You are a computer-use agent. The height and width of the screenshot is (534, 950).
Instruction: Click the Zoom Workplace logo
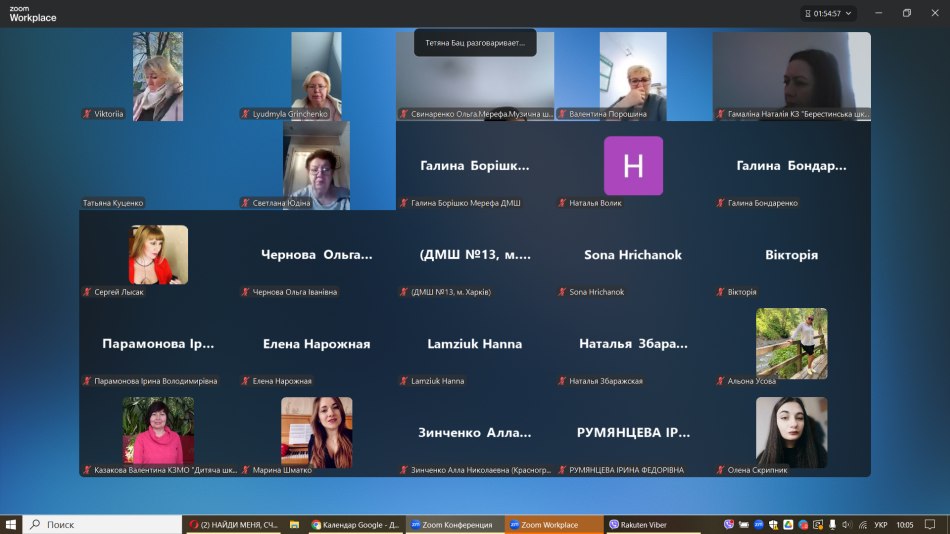(32, 13)
